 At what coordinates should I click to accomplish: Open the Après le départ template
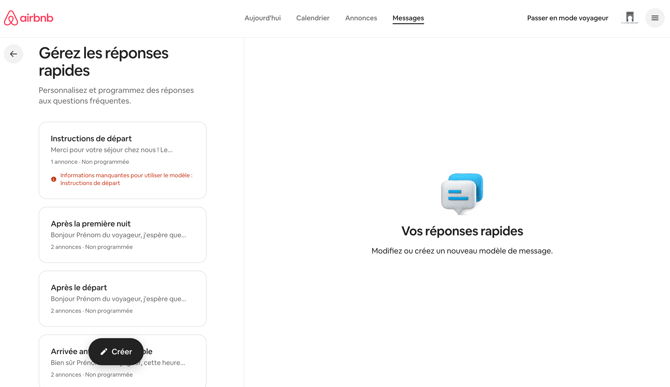point(123,299)
